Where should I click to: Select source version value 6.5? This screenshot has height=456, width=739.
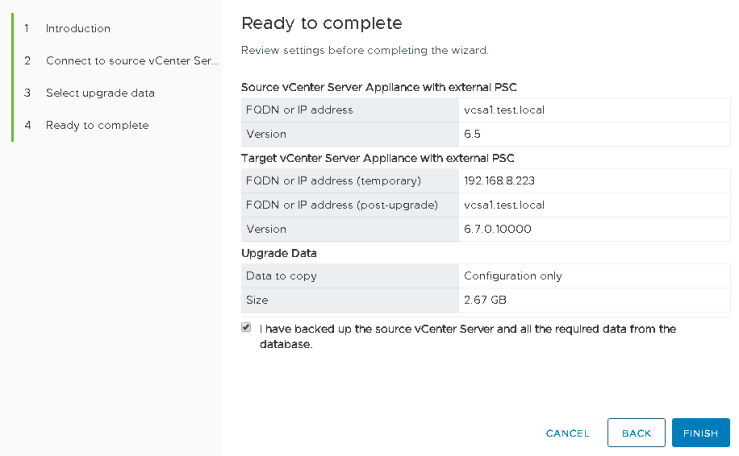coord(473,134)
